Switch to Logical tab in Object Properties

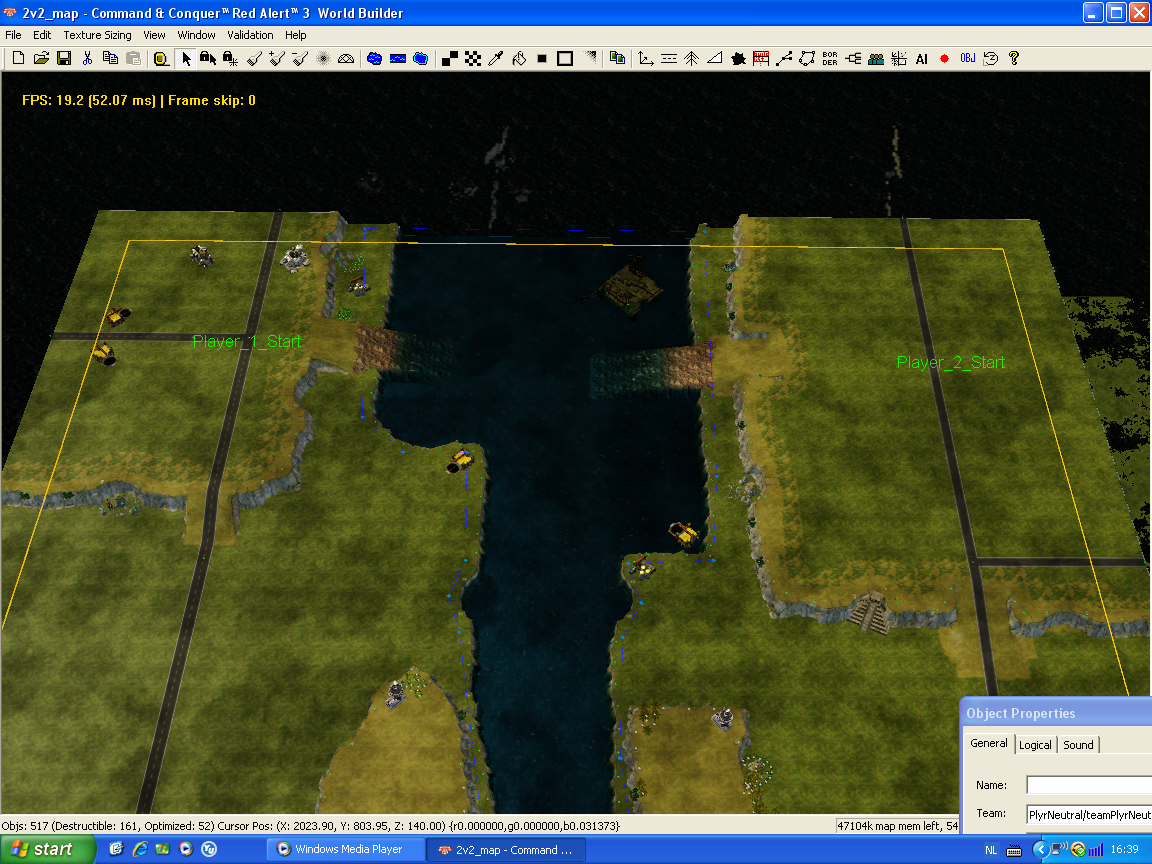click(x=1035, y=745)
